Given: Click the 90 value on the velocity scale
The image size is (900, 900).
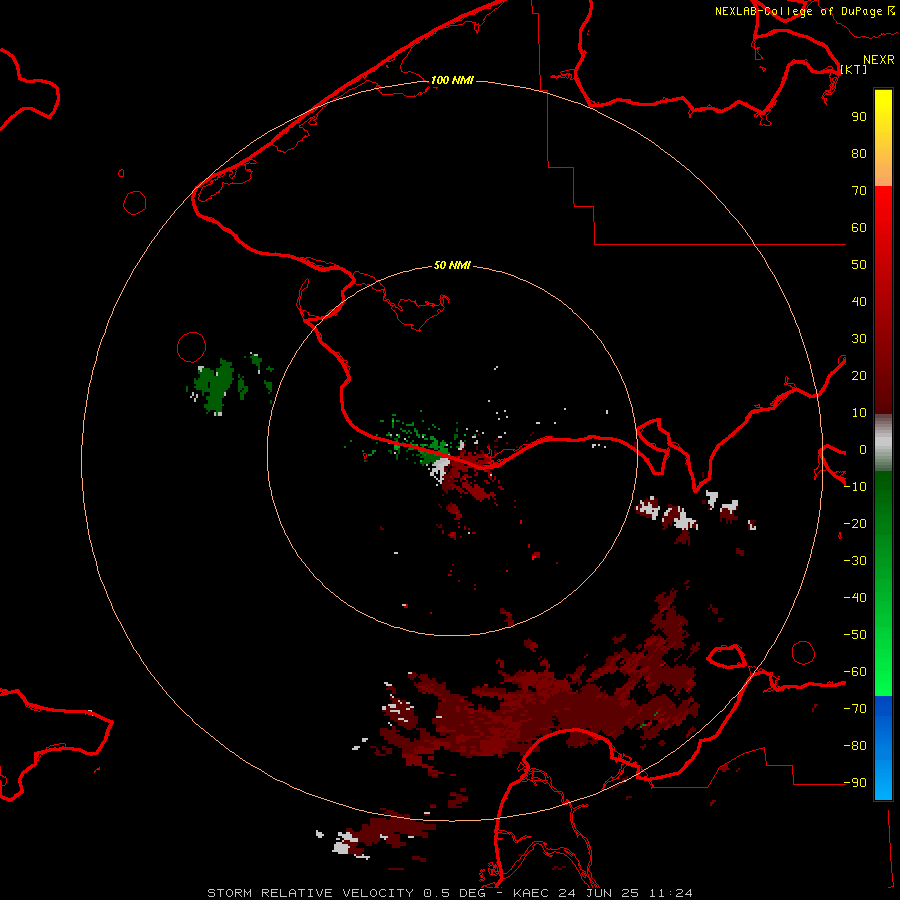Looking at the screenshot, I should (x=859, y=117).
